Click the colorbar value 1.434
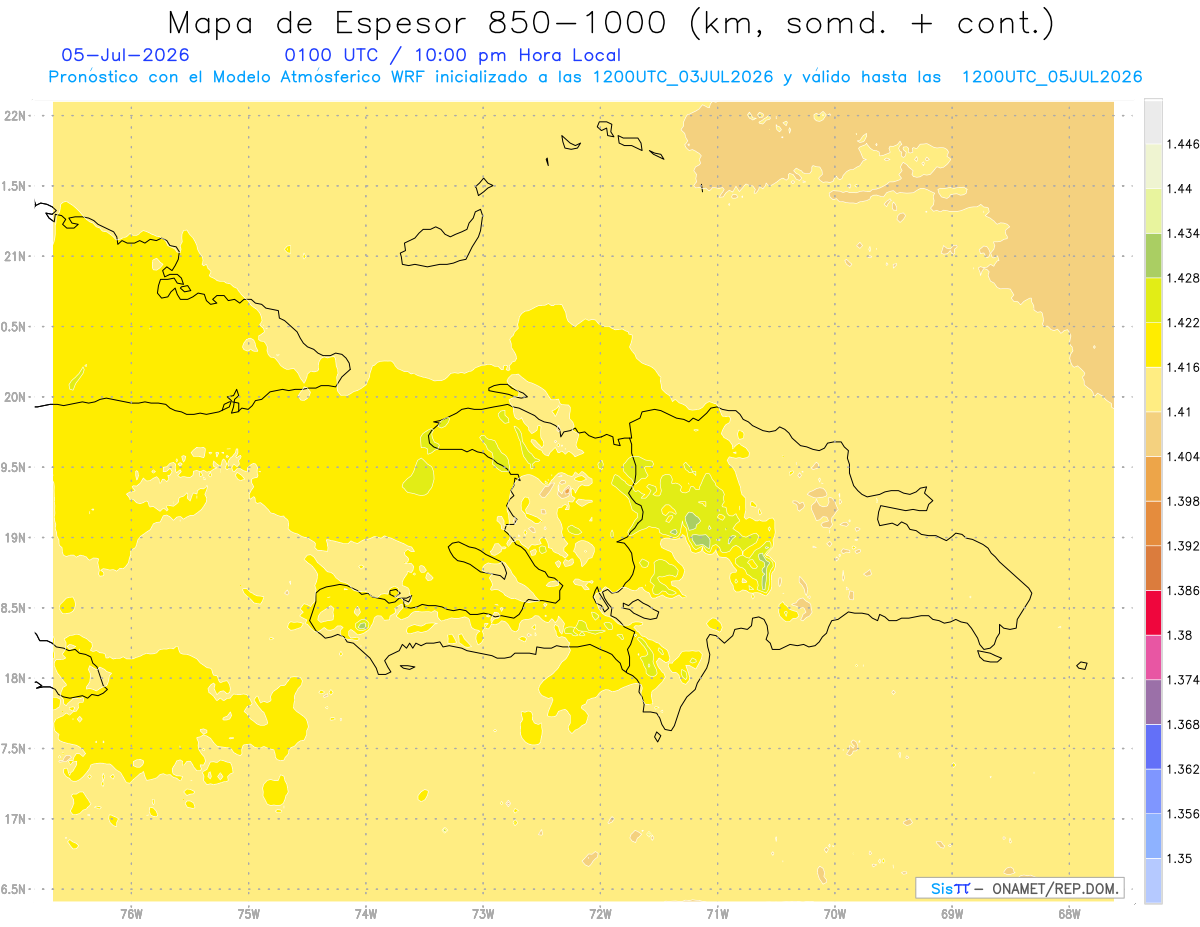This screenshot has height=927, width=1200. 1183,233
